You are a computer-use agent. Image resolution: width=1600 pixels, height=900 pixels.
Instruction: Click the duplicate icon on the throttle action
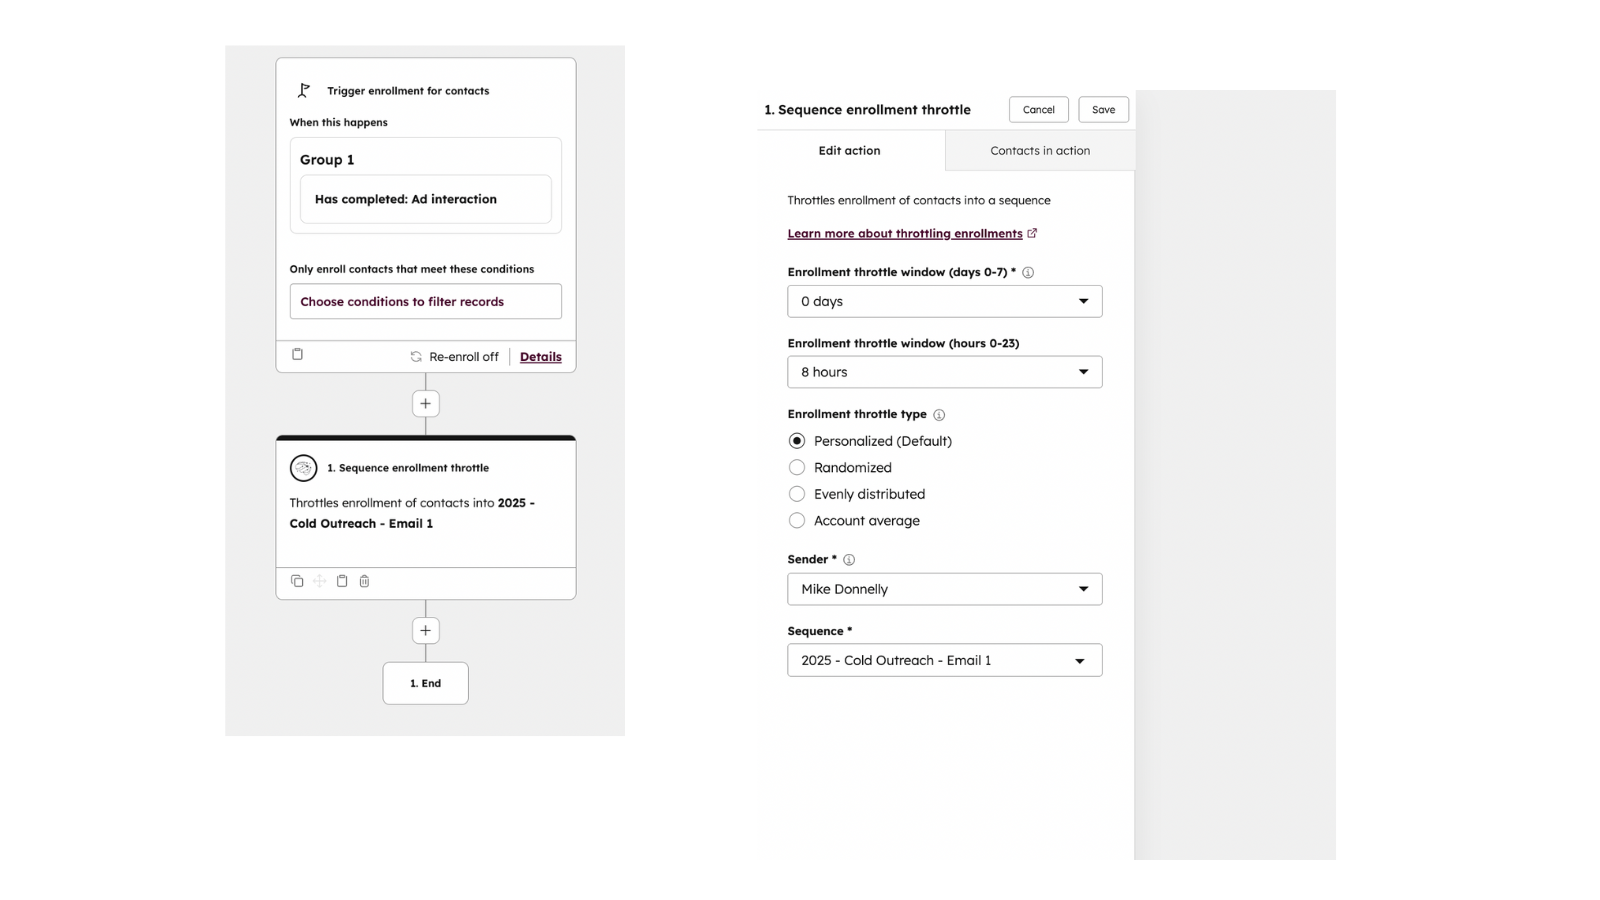pyautogui.click(x=296, y=581)
